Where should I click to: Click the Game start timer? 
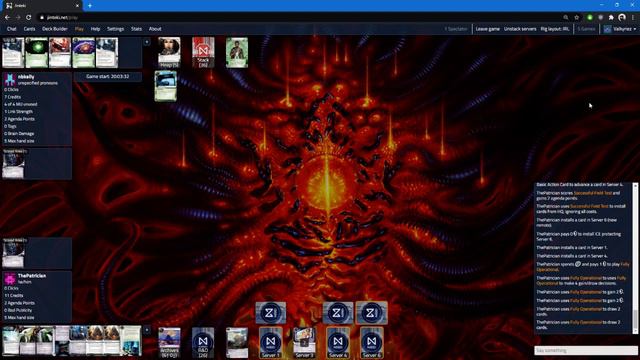tap(108, 77)
